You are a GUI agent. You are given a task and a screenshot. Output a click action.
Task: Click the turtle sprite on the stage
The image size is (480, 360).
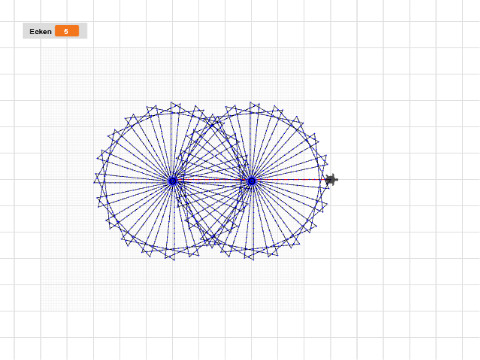(331, 180)
